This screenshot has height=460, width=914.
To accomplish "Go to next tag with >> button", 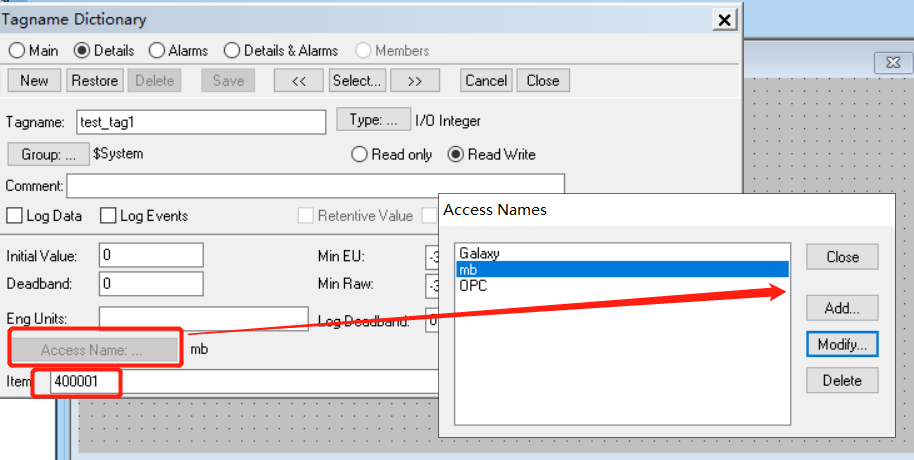I will [x=415, y=80].
